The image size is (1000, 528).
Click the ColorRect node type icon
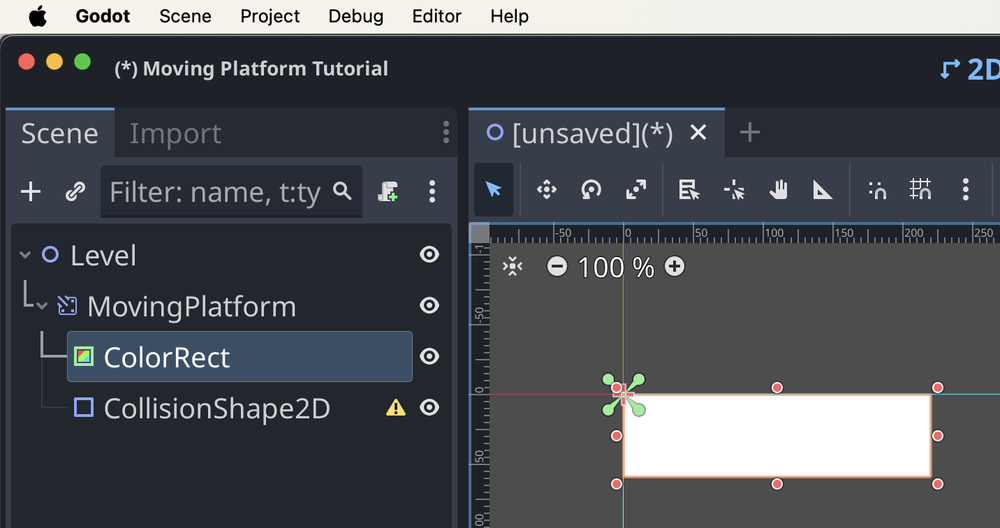click(84, 356)
